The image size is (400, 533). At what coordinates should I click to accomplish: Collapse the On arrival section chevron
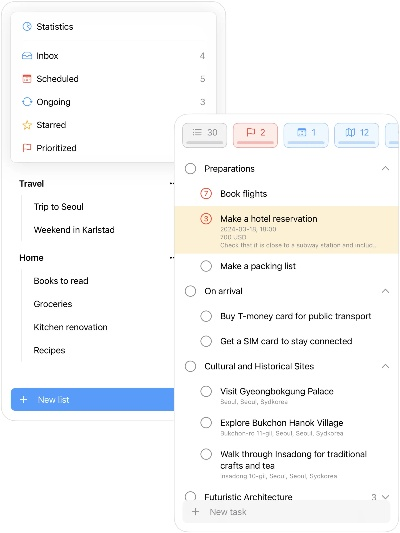[x=385, y=291]
